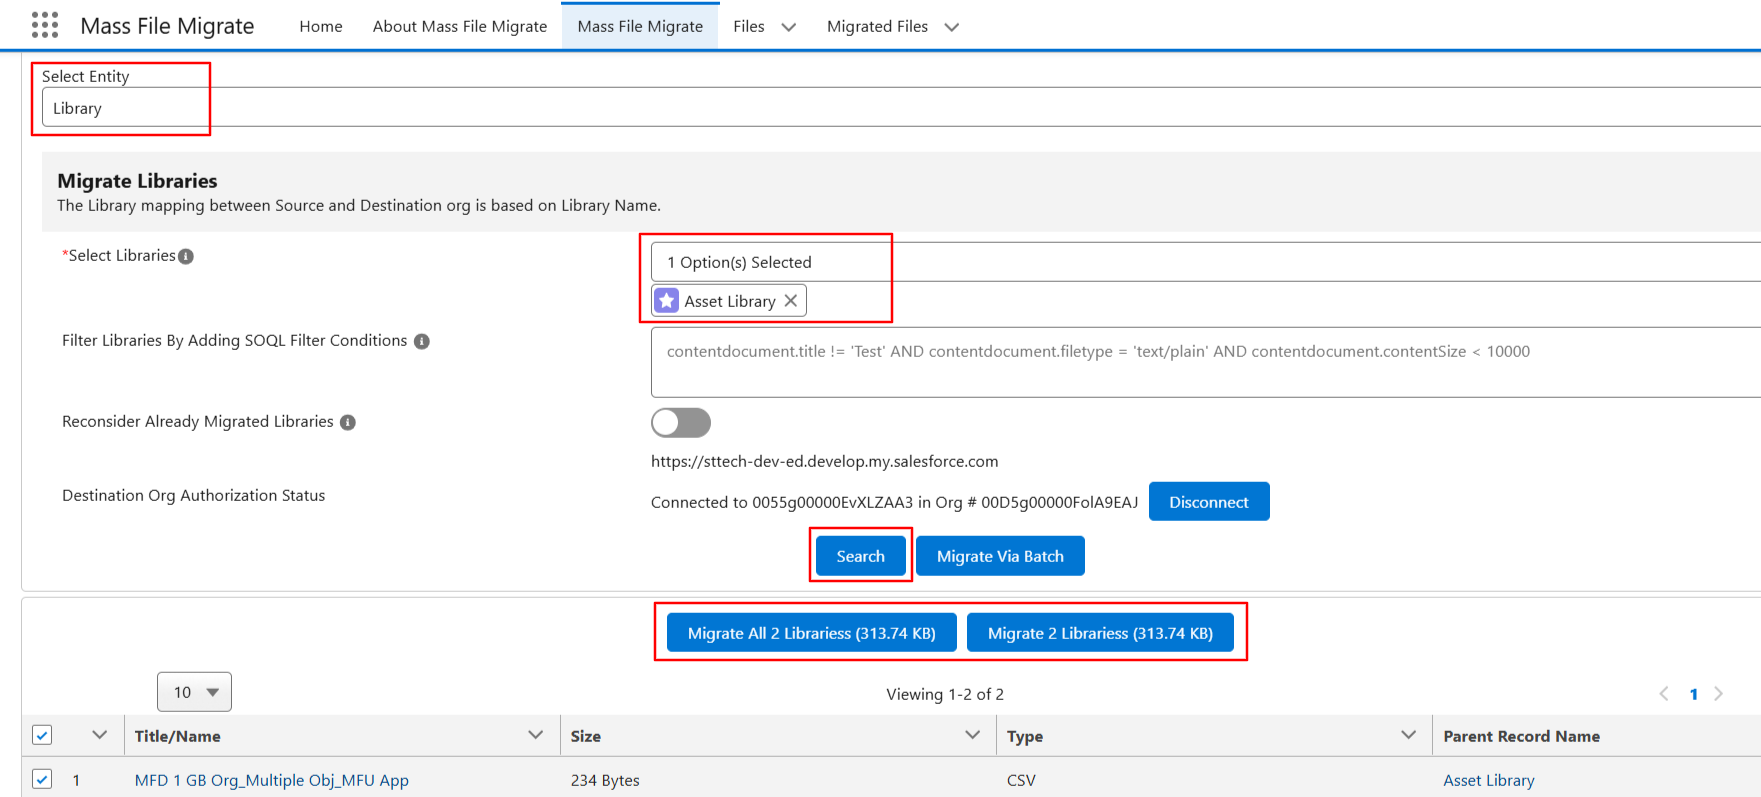The height and width of the screenshot is (797, 1761).
Task: Click the Search button
Action: (861, 556)
